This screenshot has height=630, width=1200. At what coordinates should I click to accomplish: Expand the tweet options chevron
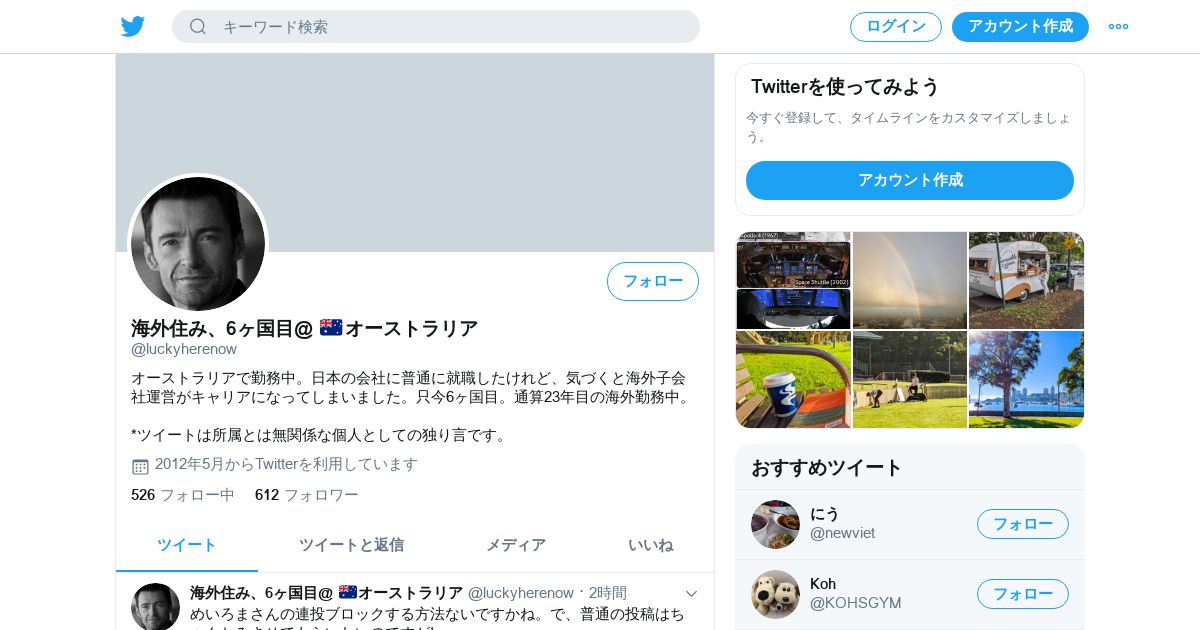(x=691, y=594)
